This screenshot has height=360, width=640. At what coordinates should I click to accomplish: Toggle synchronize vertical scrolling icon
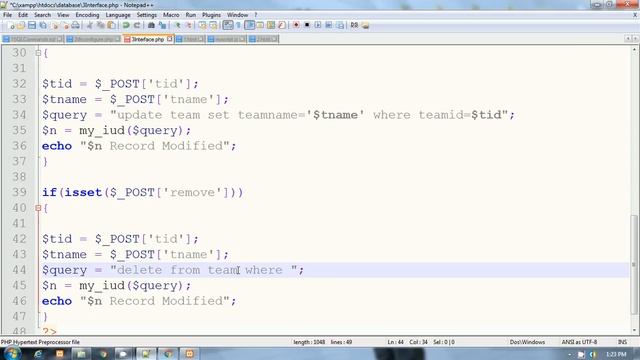pos(202,25)
